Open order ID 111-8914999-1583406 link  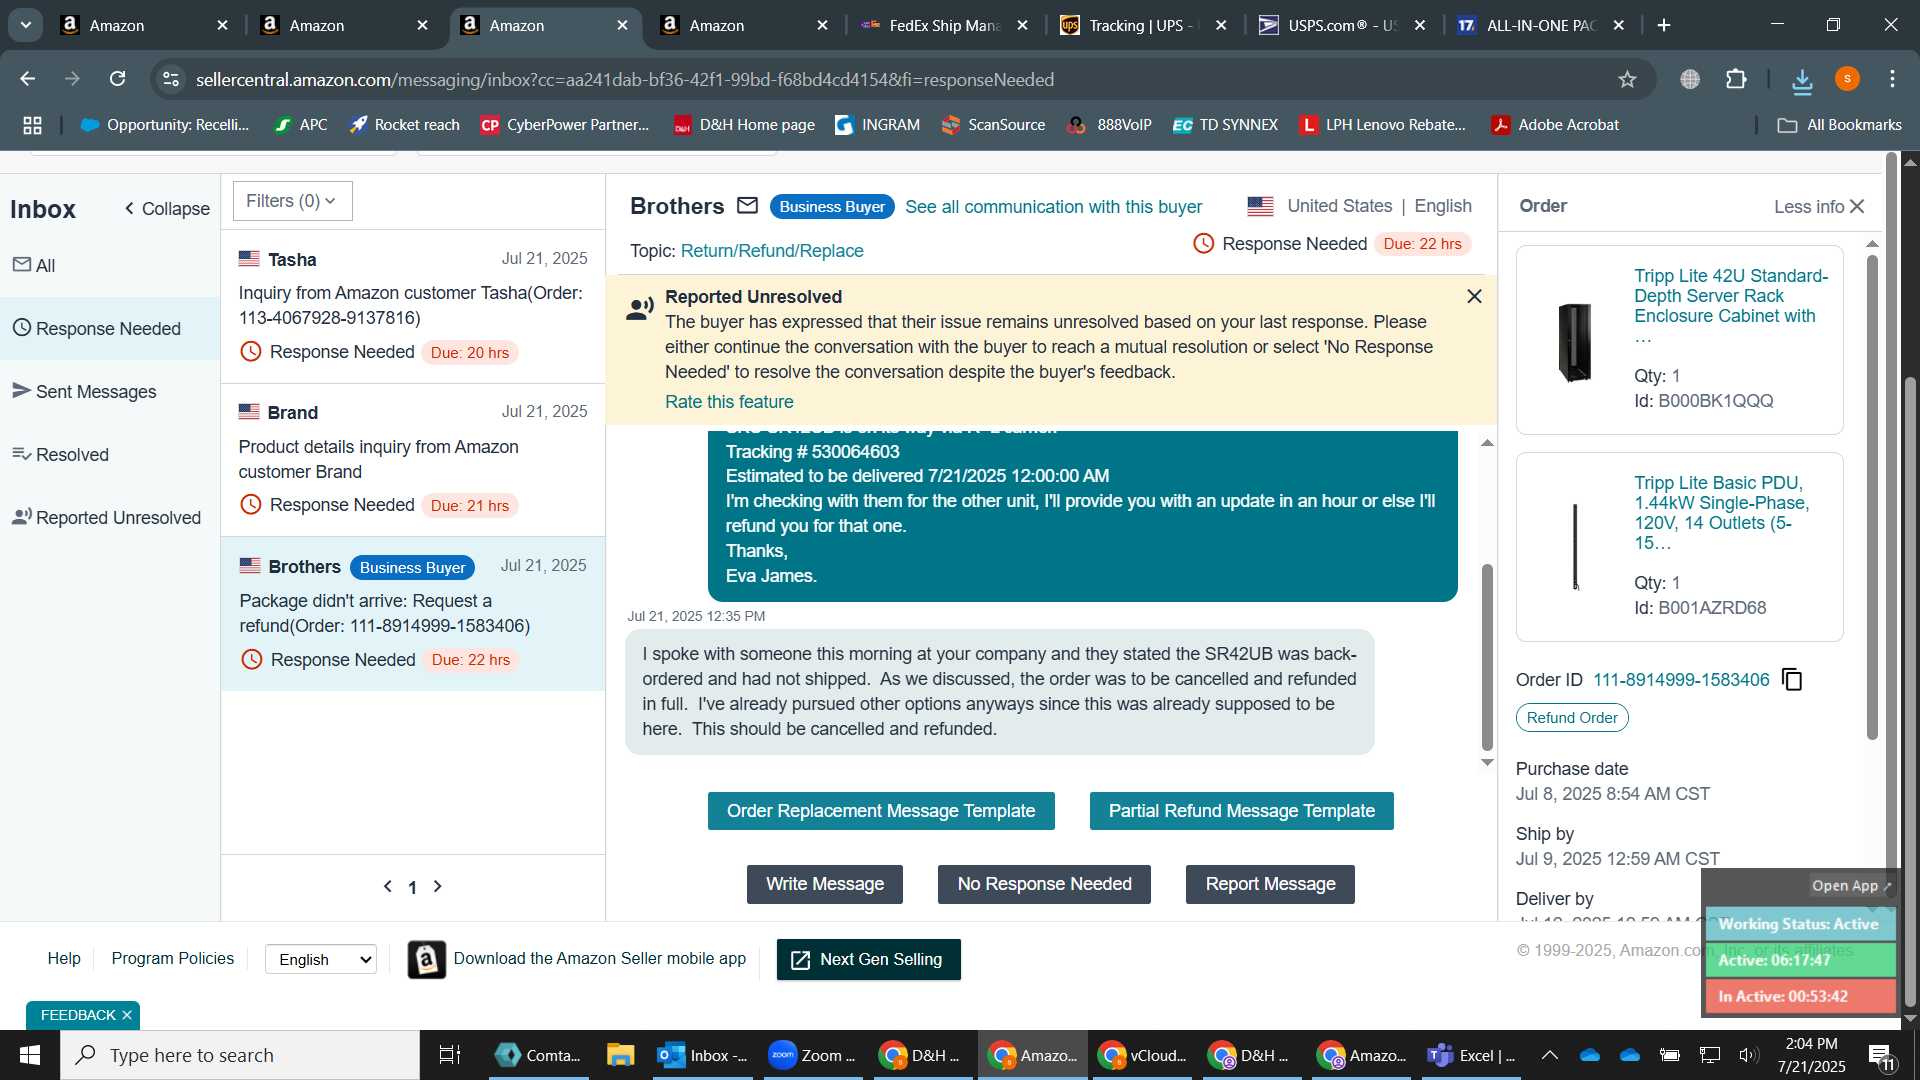(1681, 680)
